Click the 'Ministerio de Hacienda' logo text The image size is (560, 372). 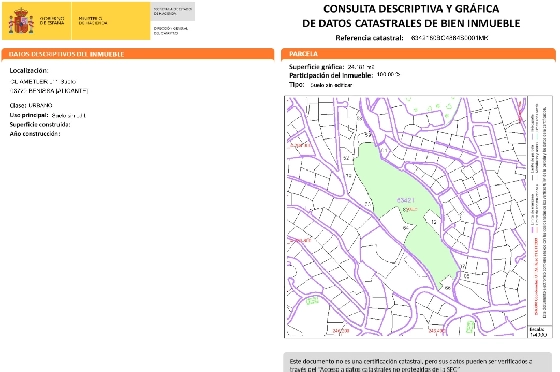coord(92,20)
